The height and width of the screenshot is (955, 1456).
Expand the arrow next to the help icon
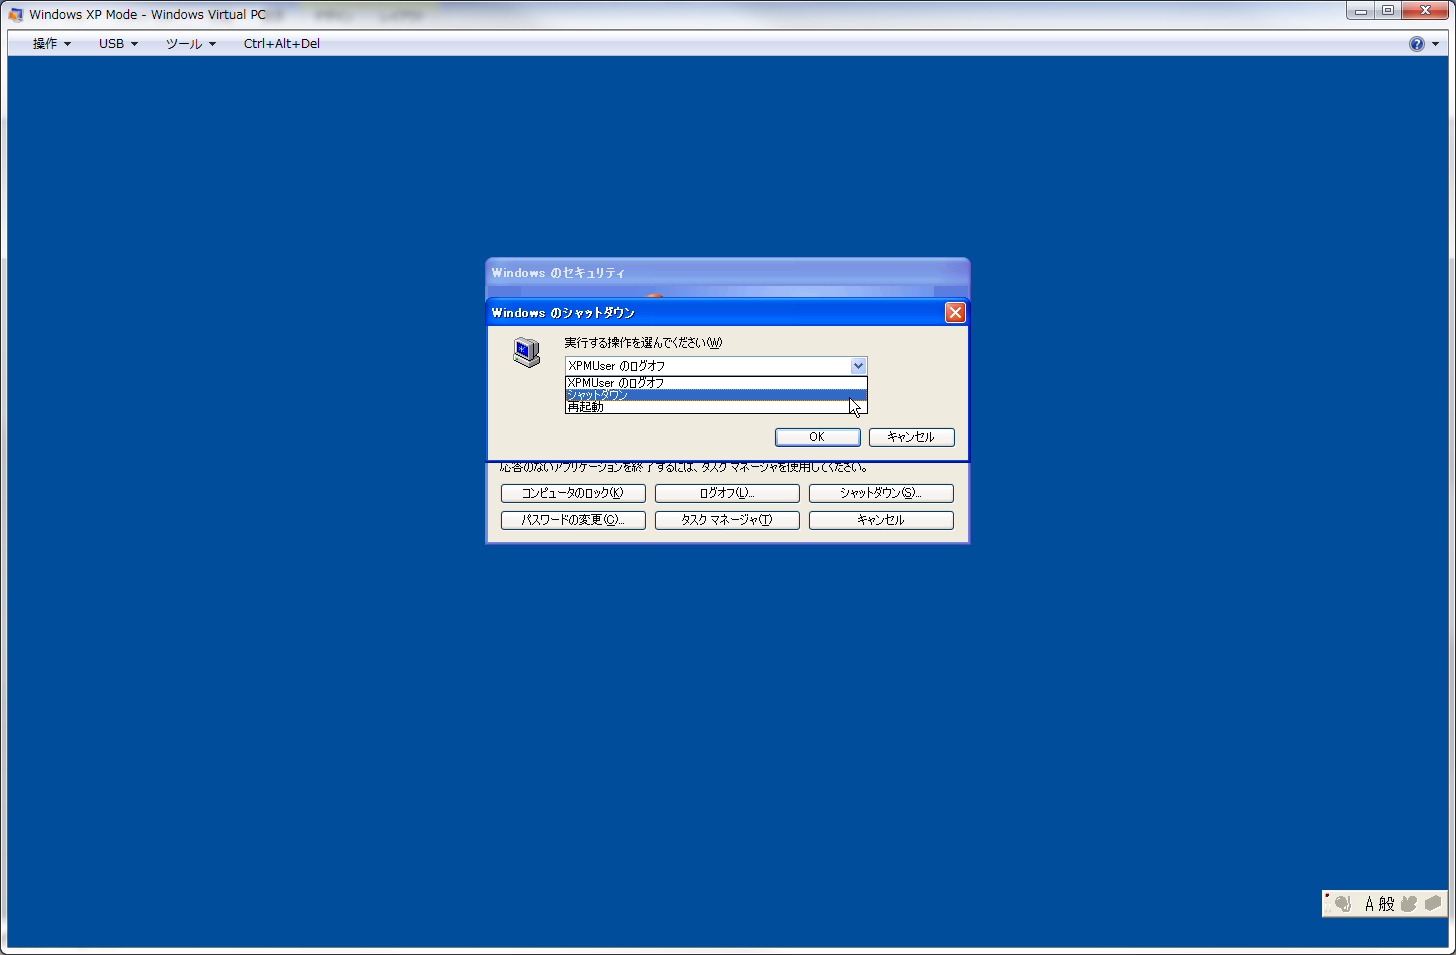click(x=1435, y=44)
